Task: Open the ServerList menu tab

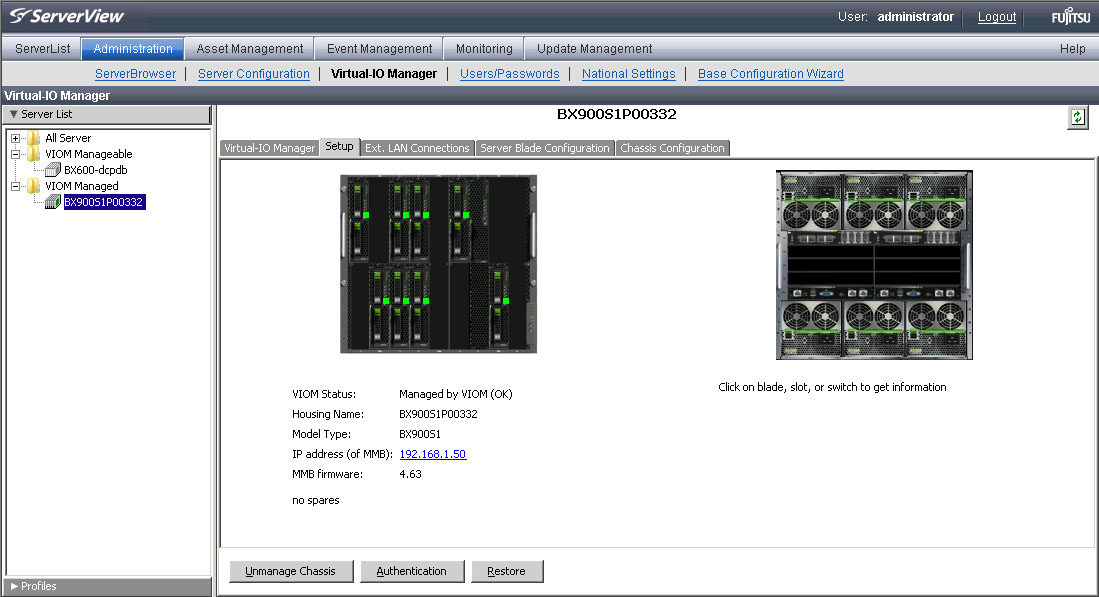Action: (x=42, y=48)
